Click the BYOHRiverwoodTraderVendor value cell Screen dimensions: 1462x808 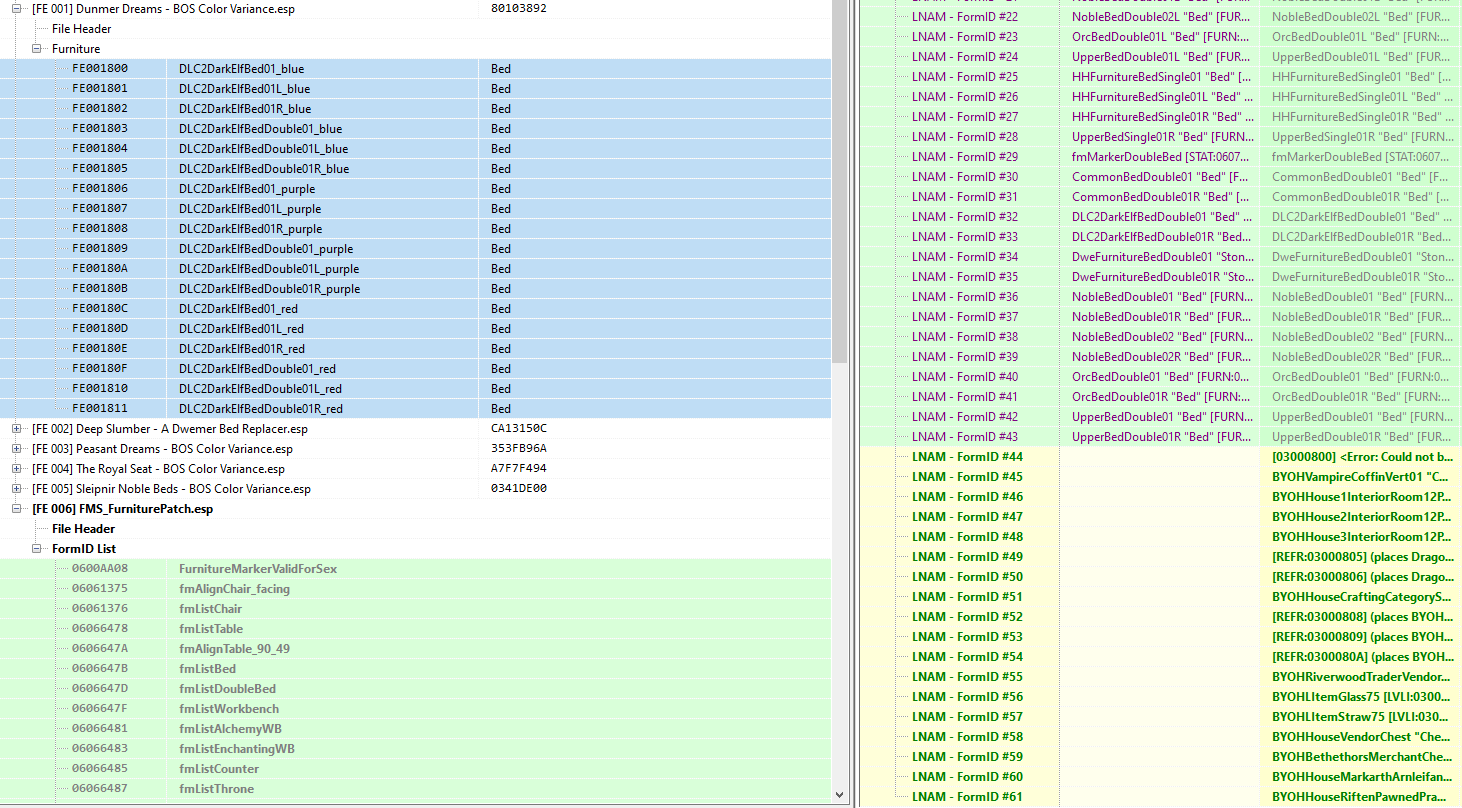click(x=1361, y=677)
